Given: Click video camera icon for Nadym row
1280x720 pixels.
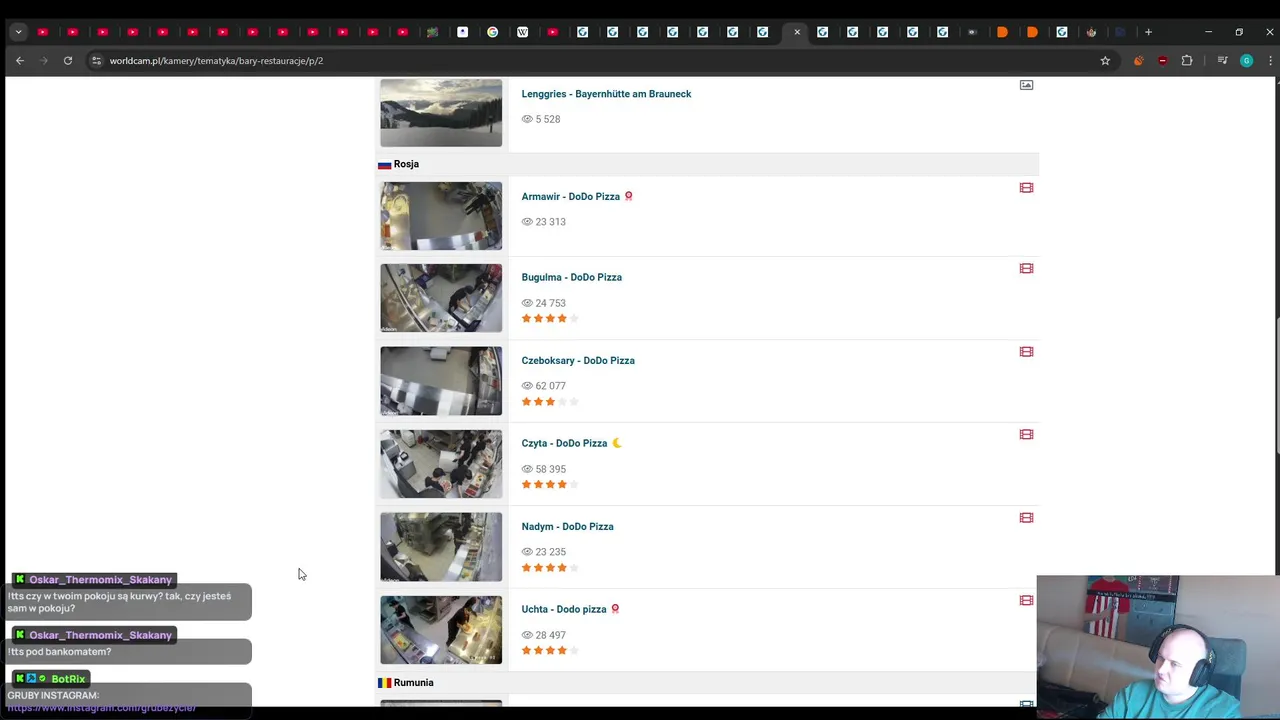Looking at the screenshot, I should point(1026,518).
